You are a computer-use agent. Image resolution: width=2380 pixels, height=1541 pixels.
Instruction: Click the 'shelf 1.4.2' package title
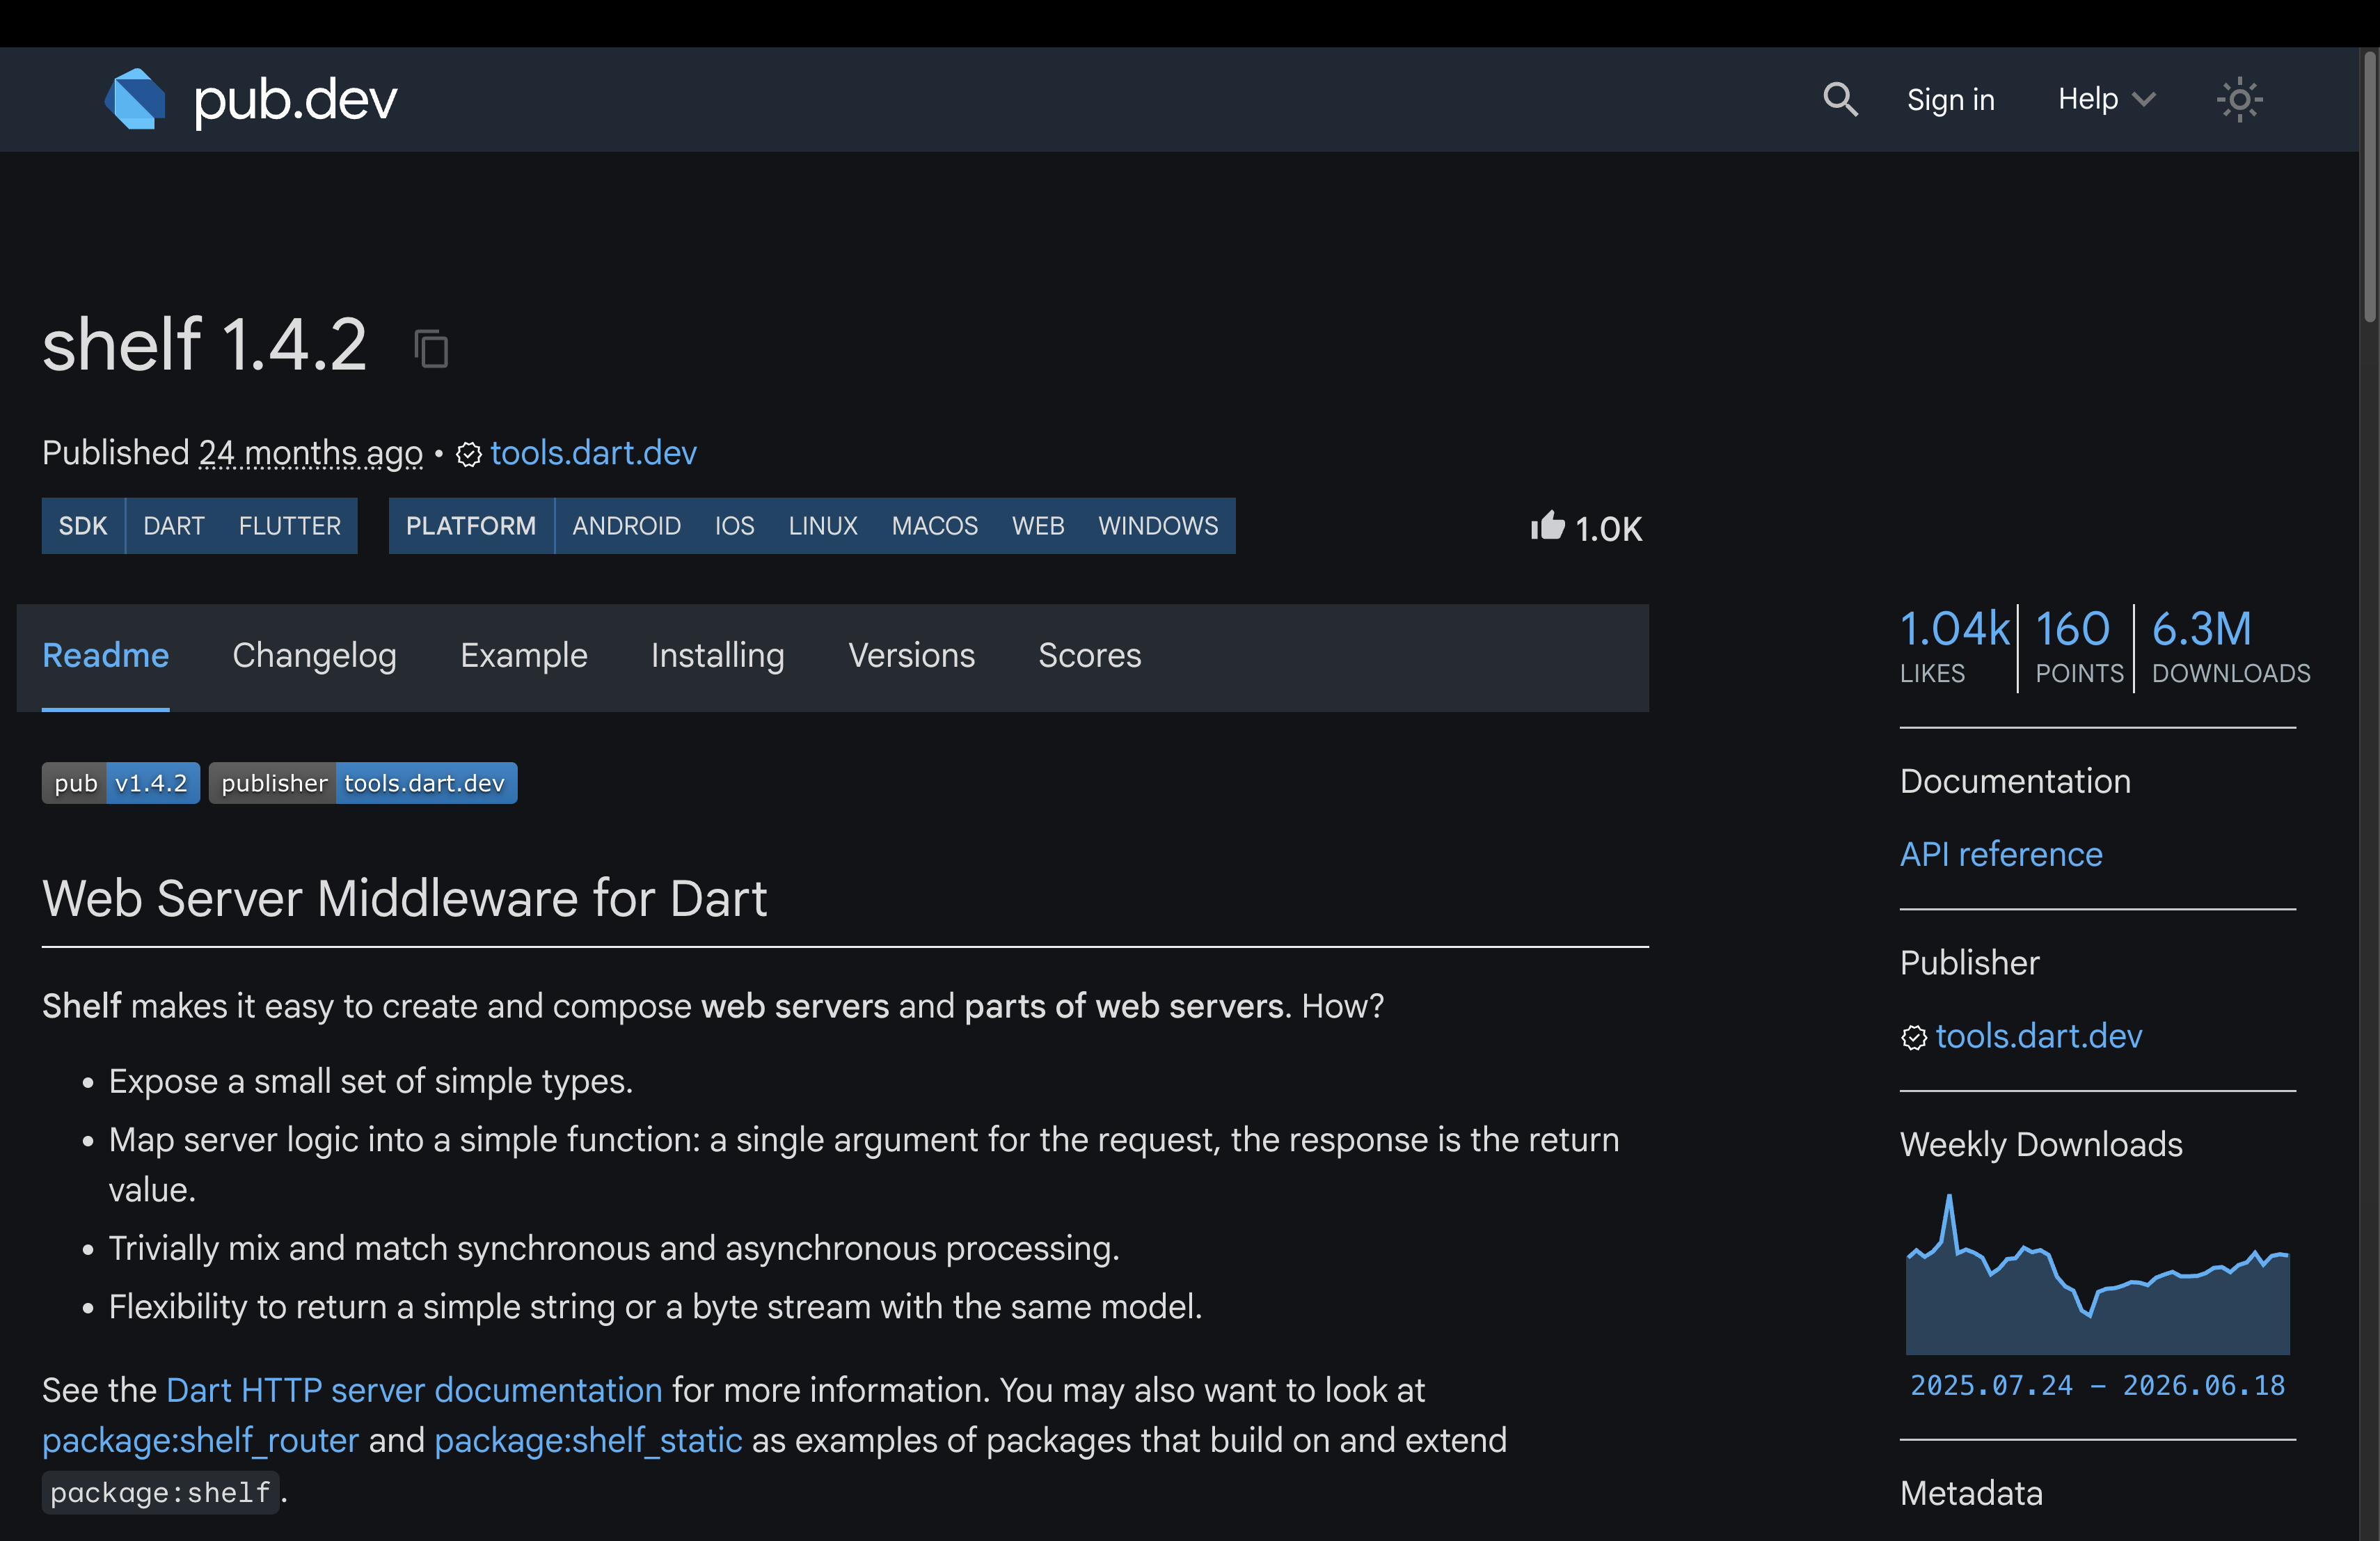204,345
